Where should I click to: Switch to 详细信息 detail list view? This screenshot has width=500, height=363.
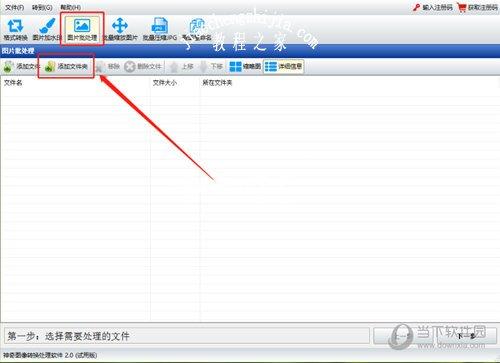click(x=283, y=67)
